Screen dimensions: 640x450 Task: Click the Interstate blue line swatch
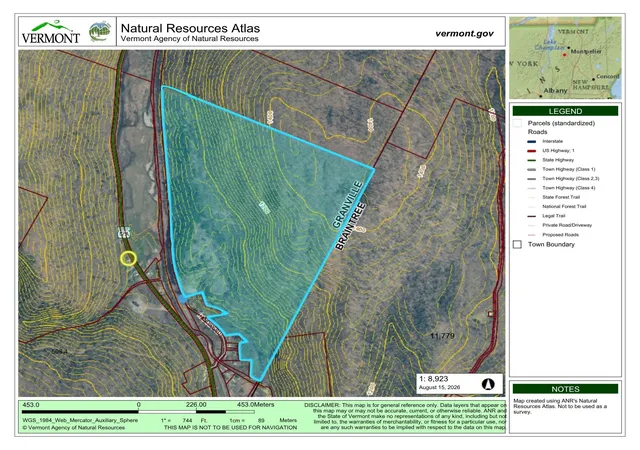(531, 141)
